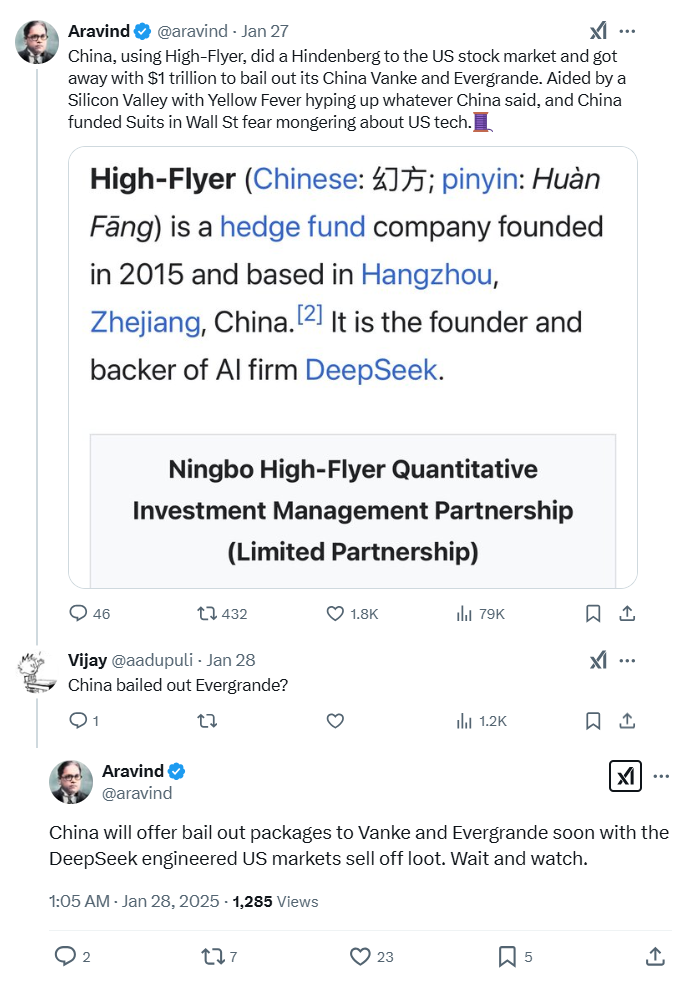The height and width of the screenshot is (987, 697).
Task: Open Aravind's profile picture on top tweet
Action: click(x=35, y=41)
